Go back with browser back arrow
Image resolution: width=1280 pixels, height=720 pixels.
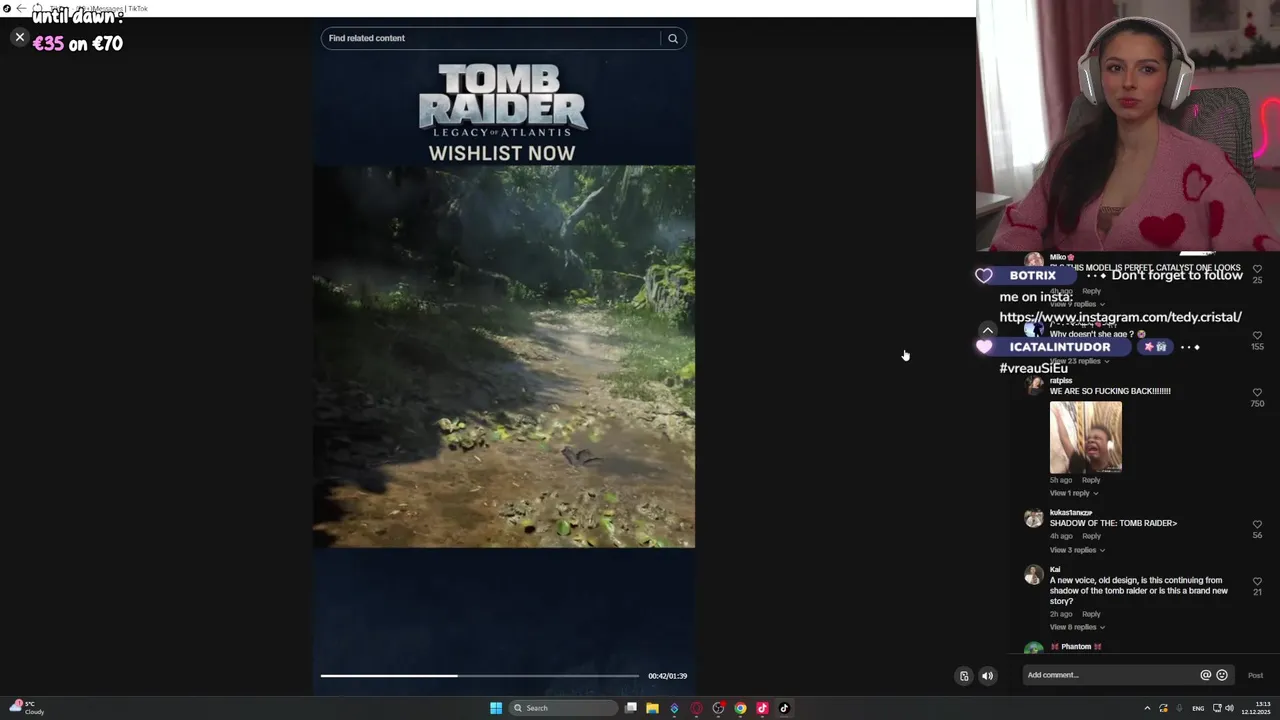[x=21, y=8]
